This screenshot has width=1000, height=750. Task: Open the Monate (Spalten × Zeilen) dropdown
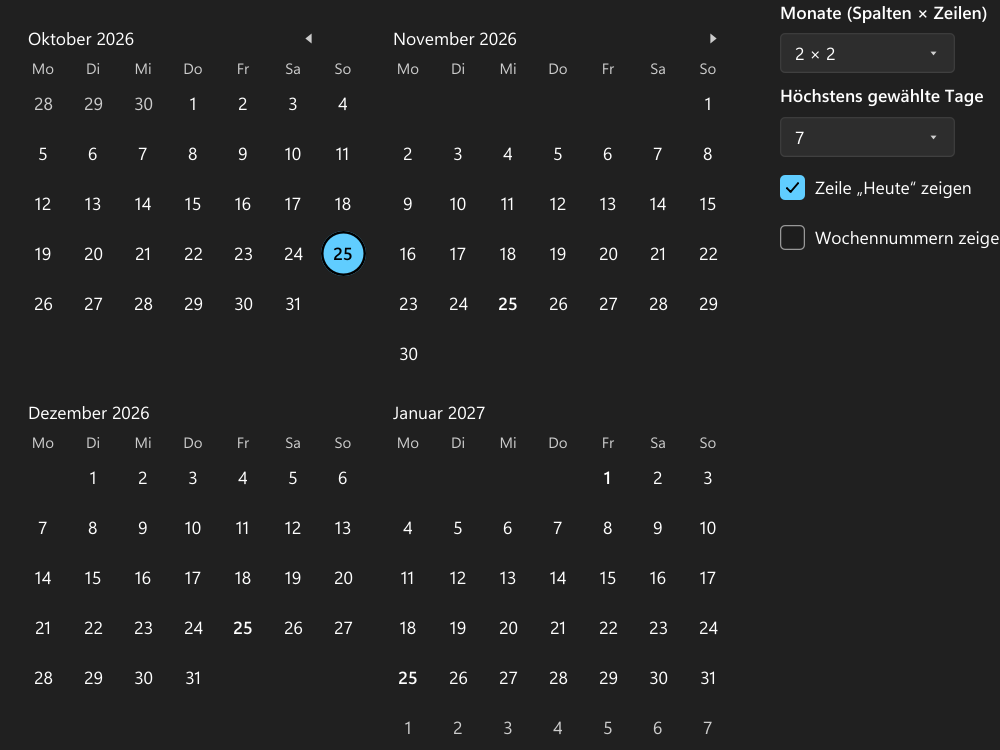867,54
